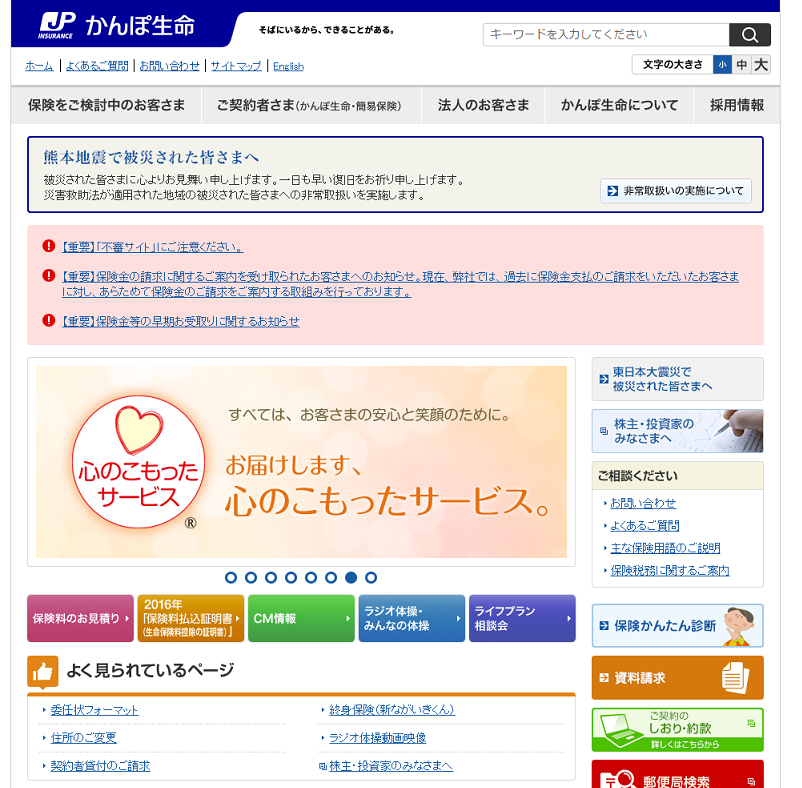Open sidebar よくあるご質問 link

(x=644, y=526)
